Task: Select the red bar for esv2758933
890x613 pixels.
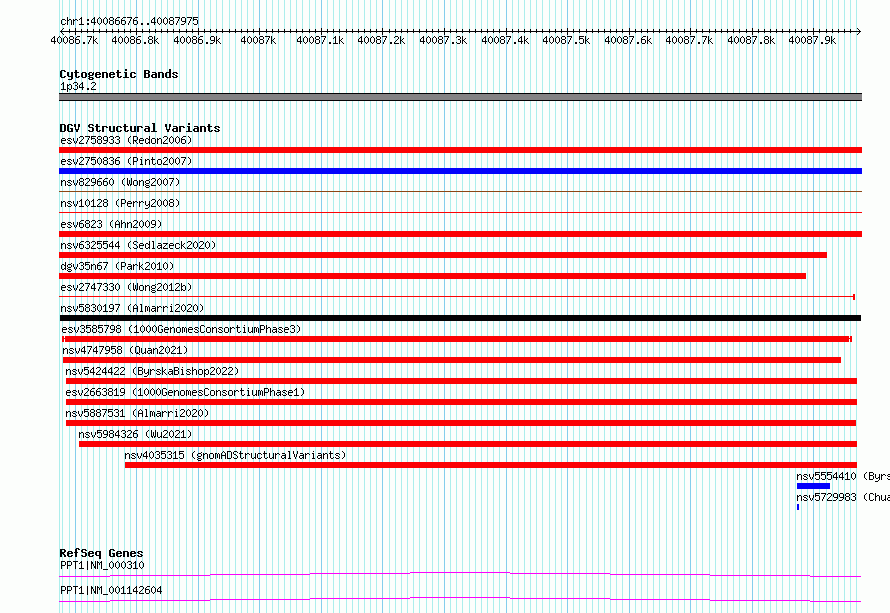Action: tap(460, 150)
